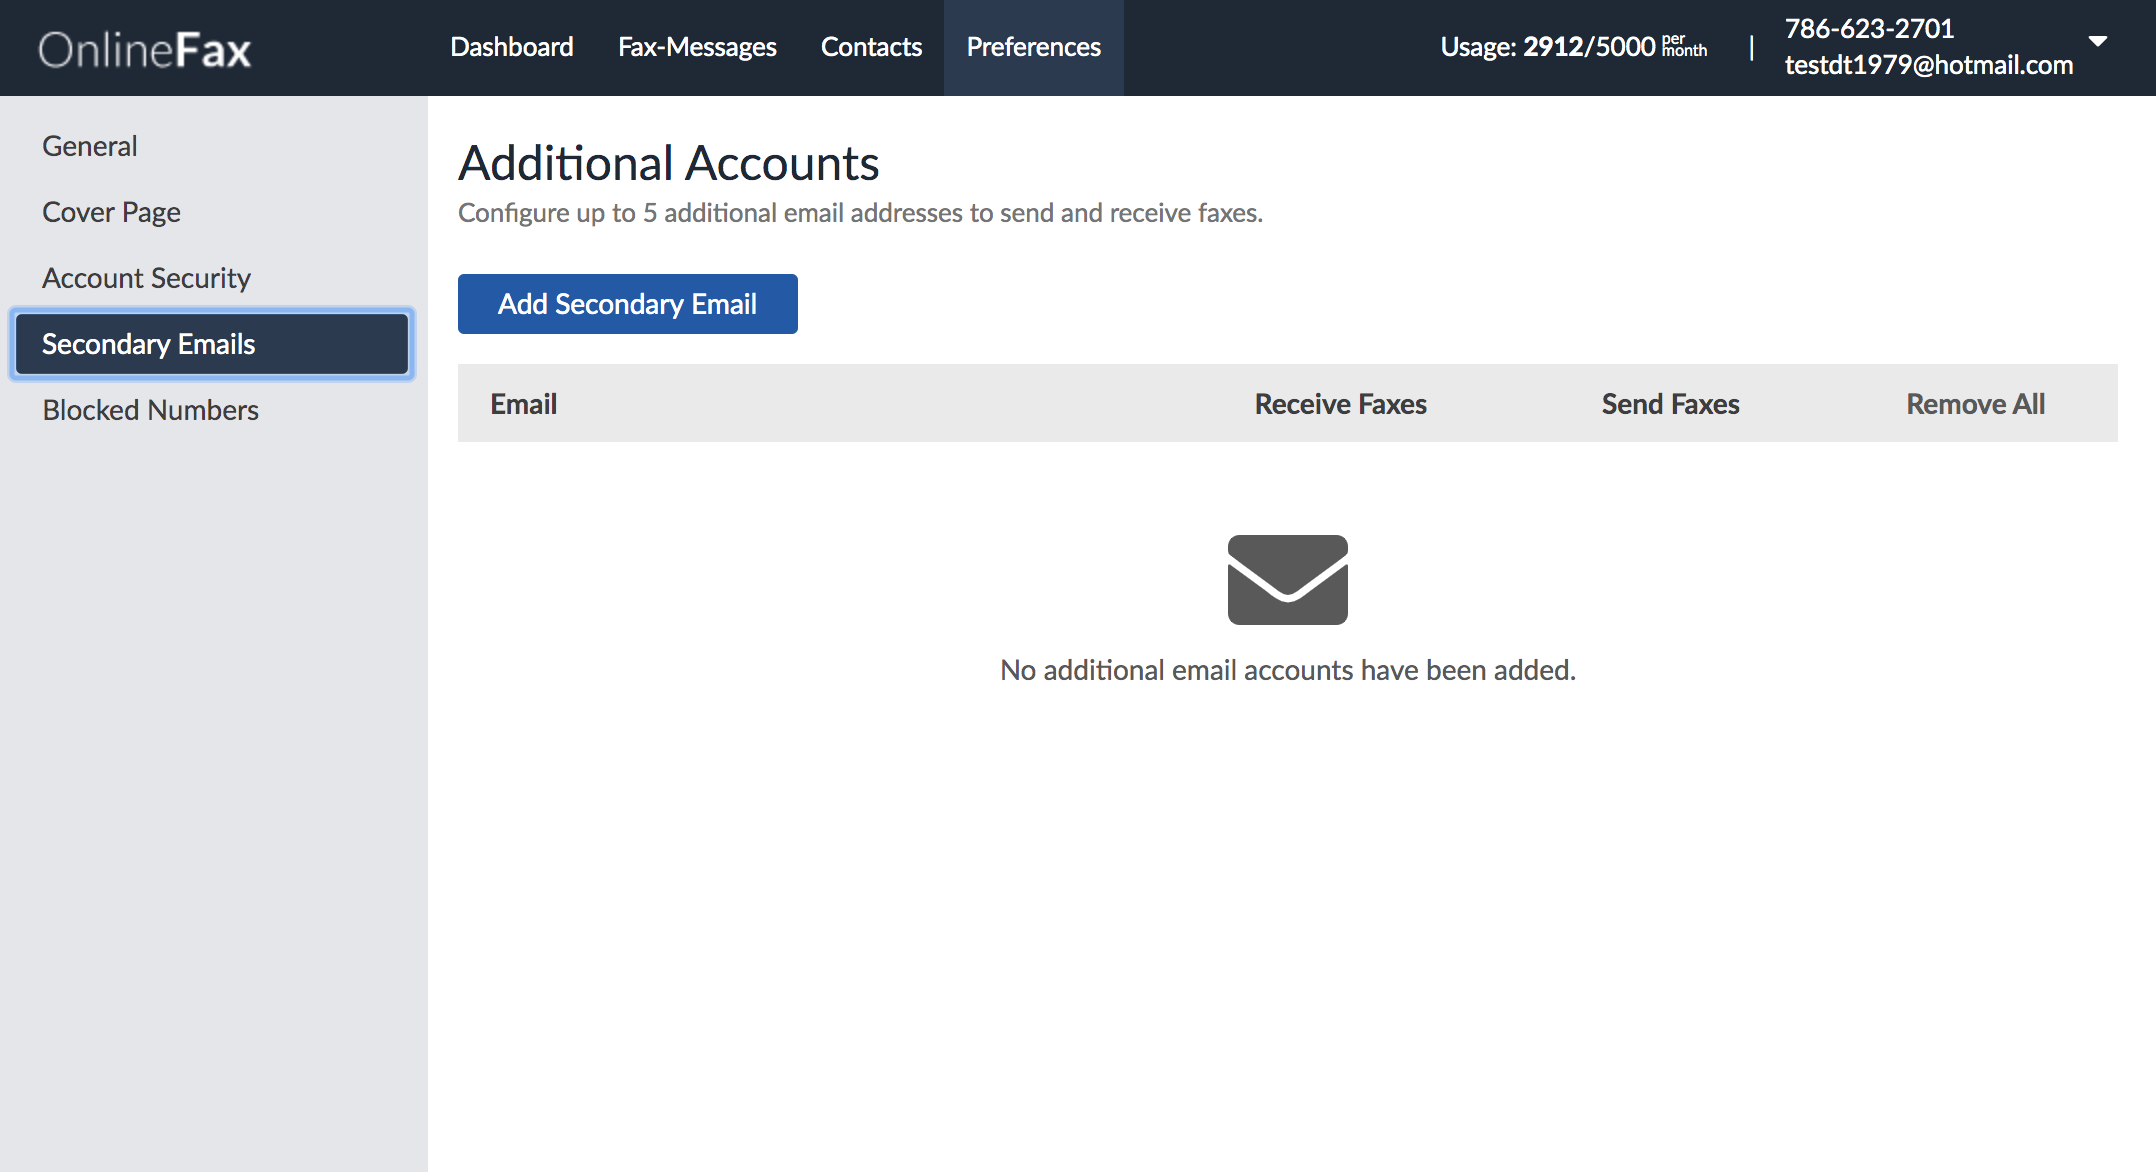
Task: Select the Secondary Emails sidebar item
Action: [x=149, y=343]
